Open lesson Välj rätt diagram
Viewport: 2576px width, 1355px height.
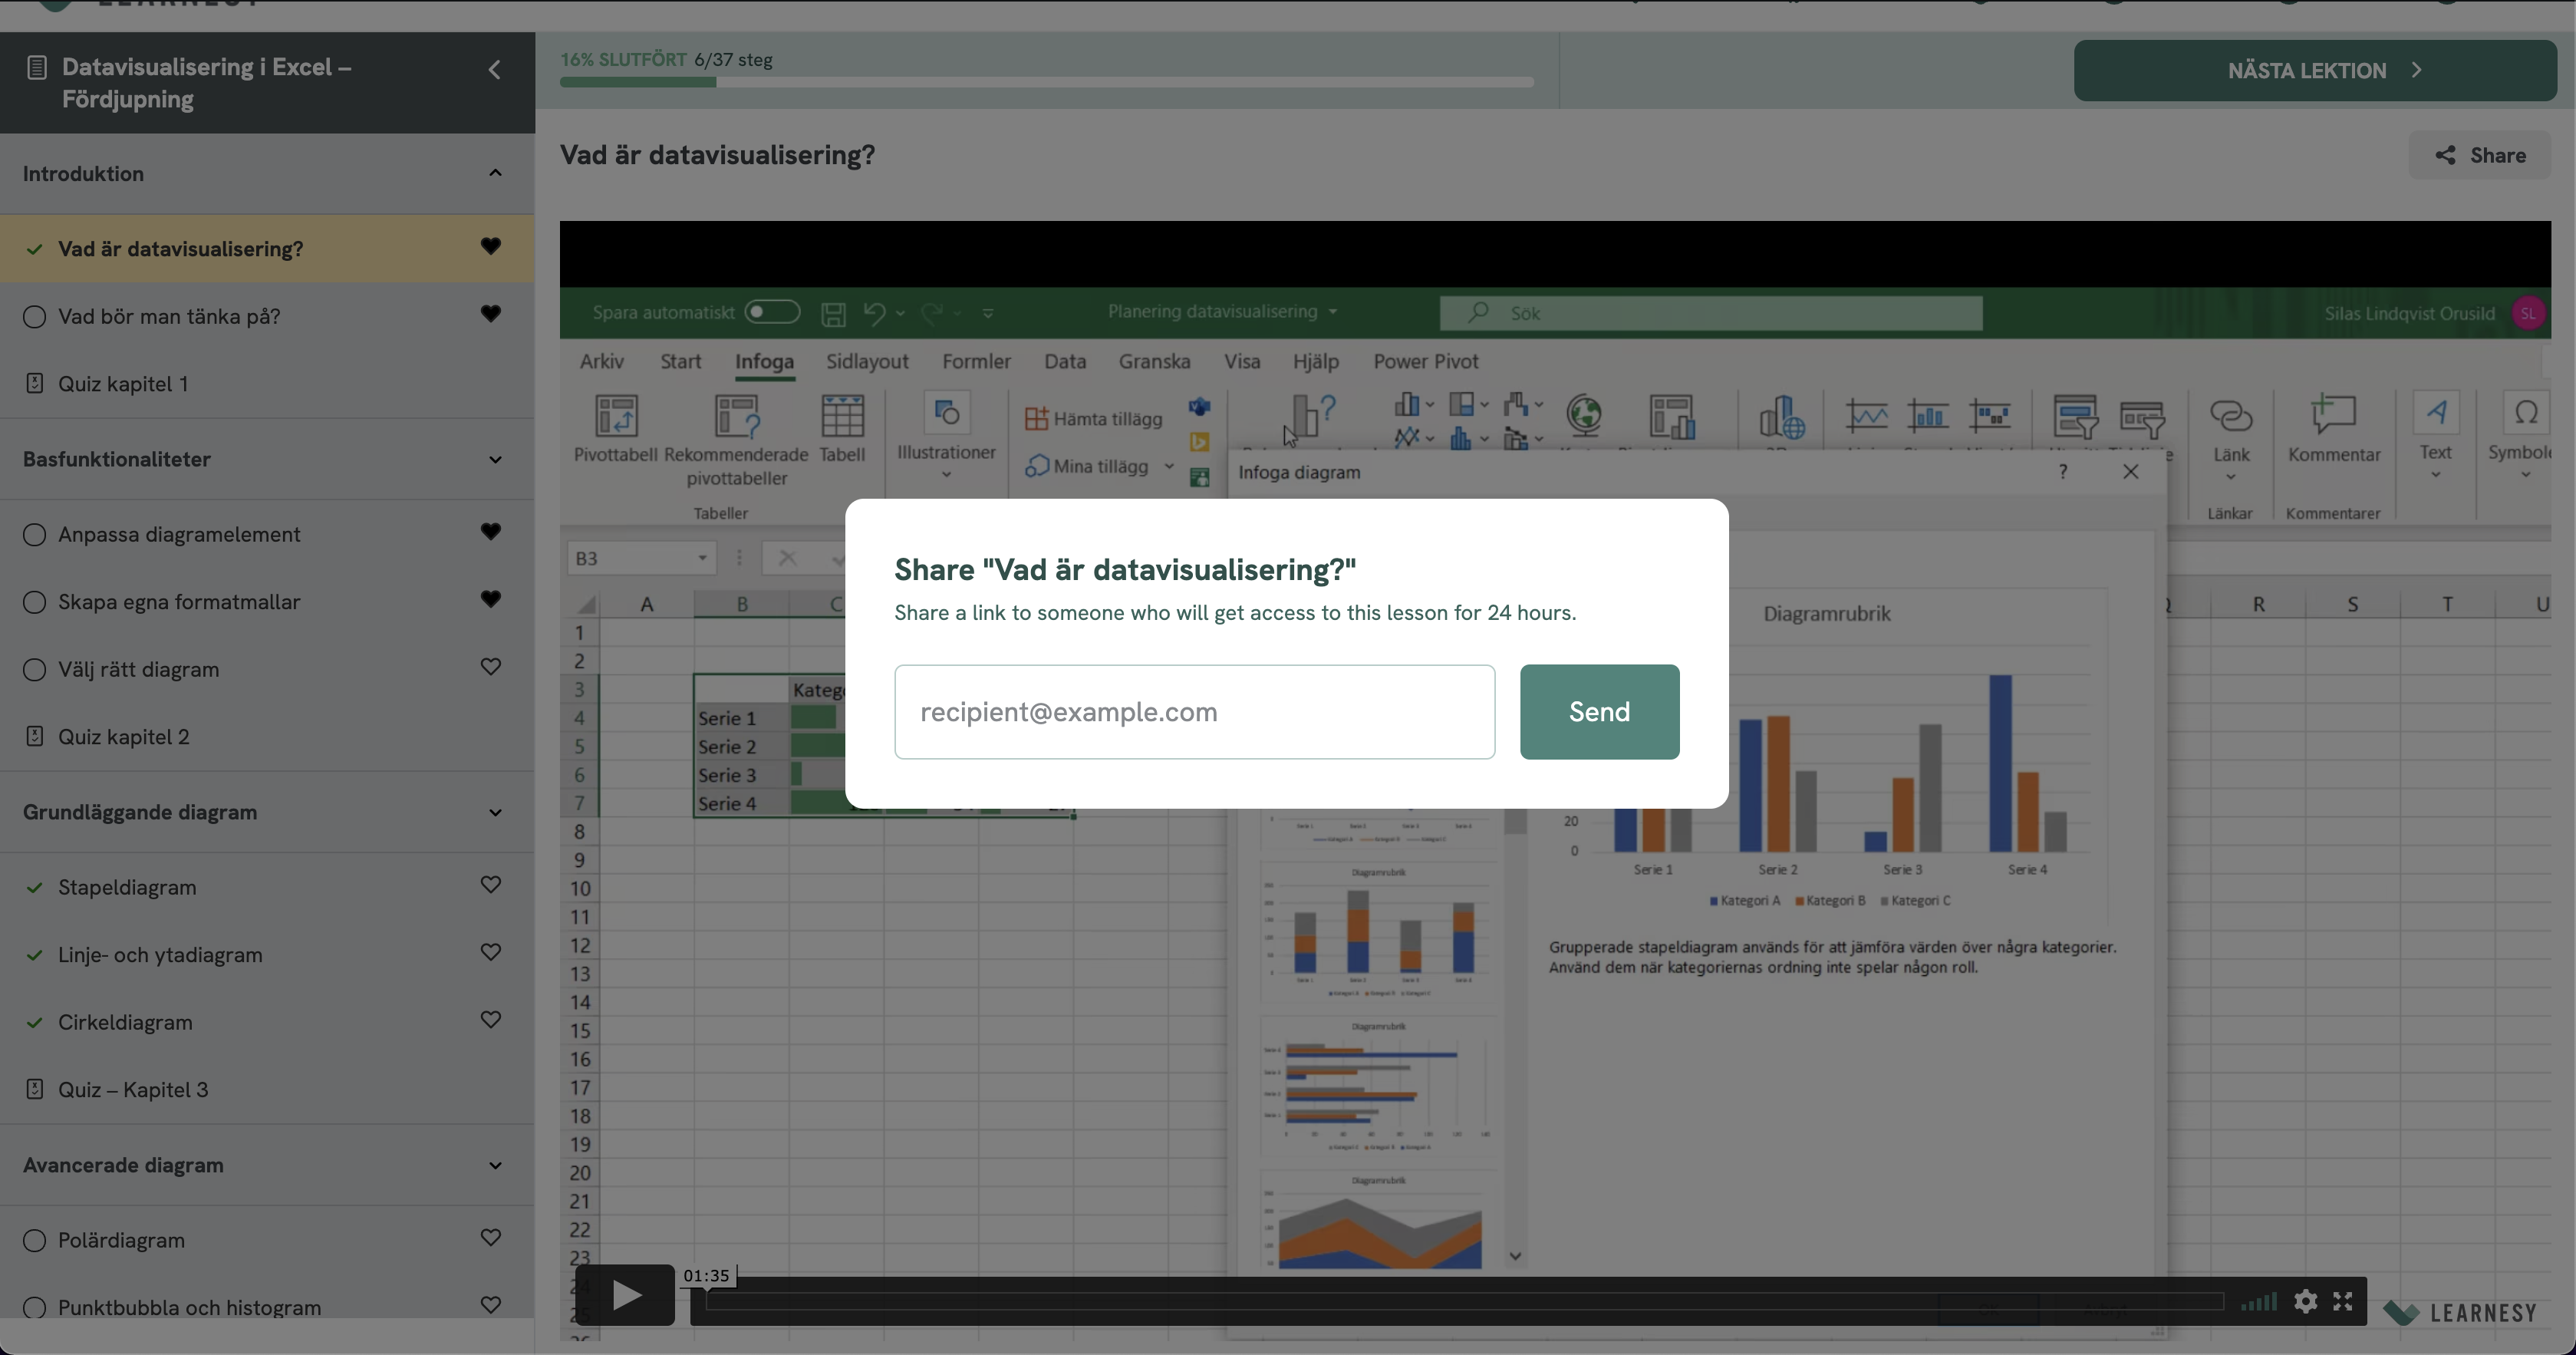click(x=138, y=669)
